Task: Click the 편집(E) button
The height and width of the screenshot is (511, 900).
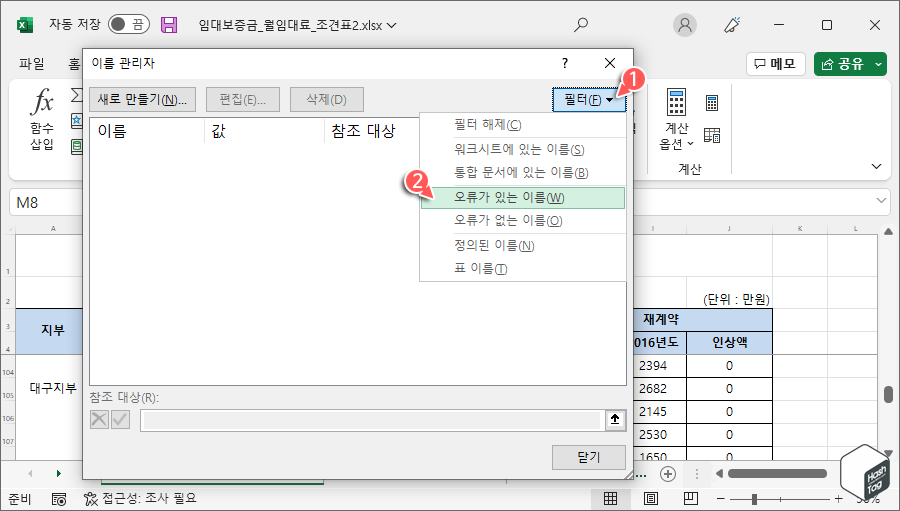Action: pyautogui.click(x=243, y=99)
